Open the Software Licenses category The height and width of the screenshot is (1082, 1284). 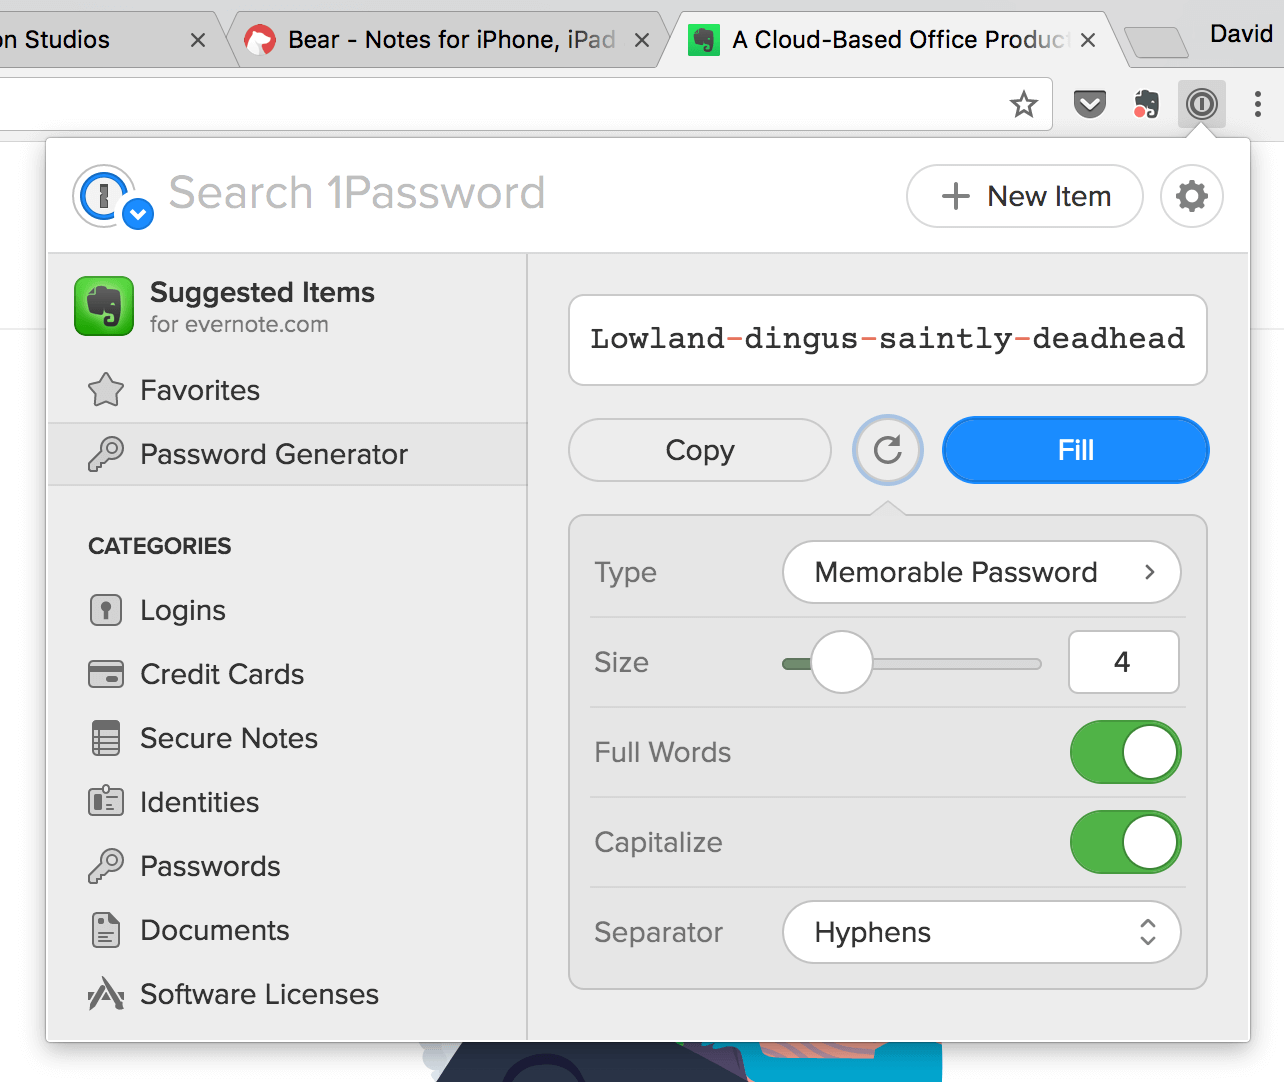point(259,994)
